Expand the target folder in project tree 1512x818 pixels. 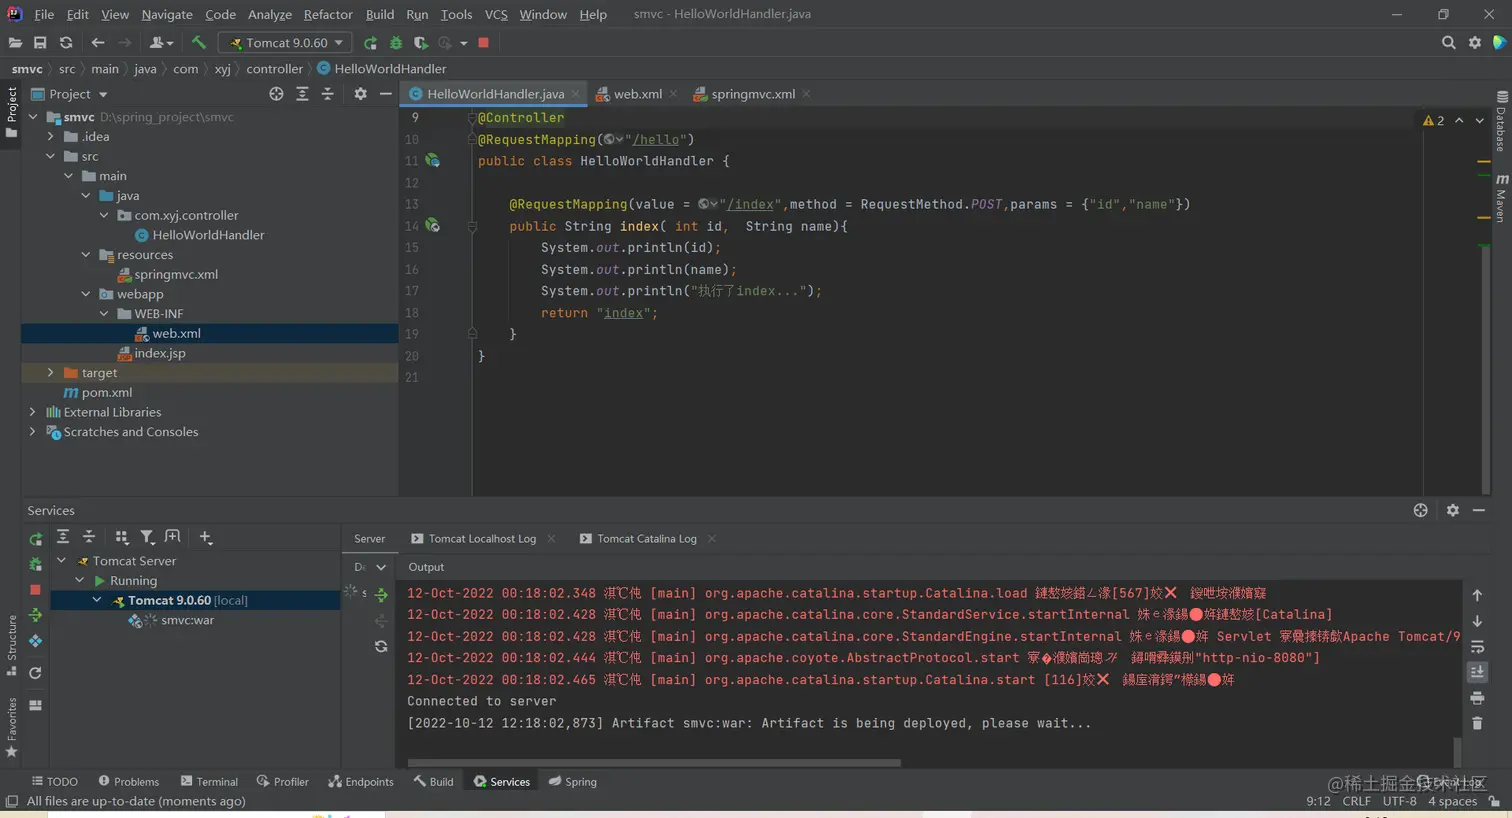click(51, 373)
